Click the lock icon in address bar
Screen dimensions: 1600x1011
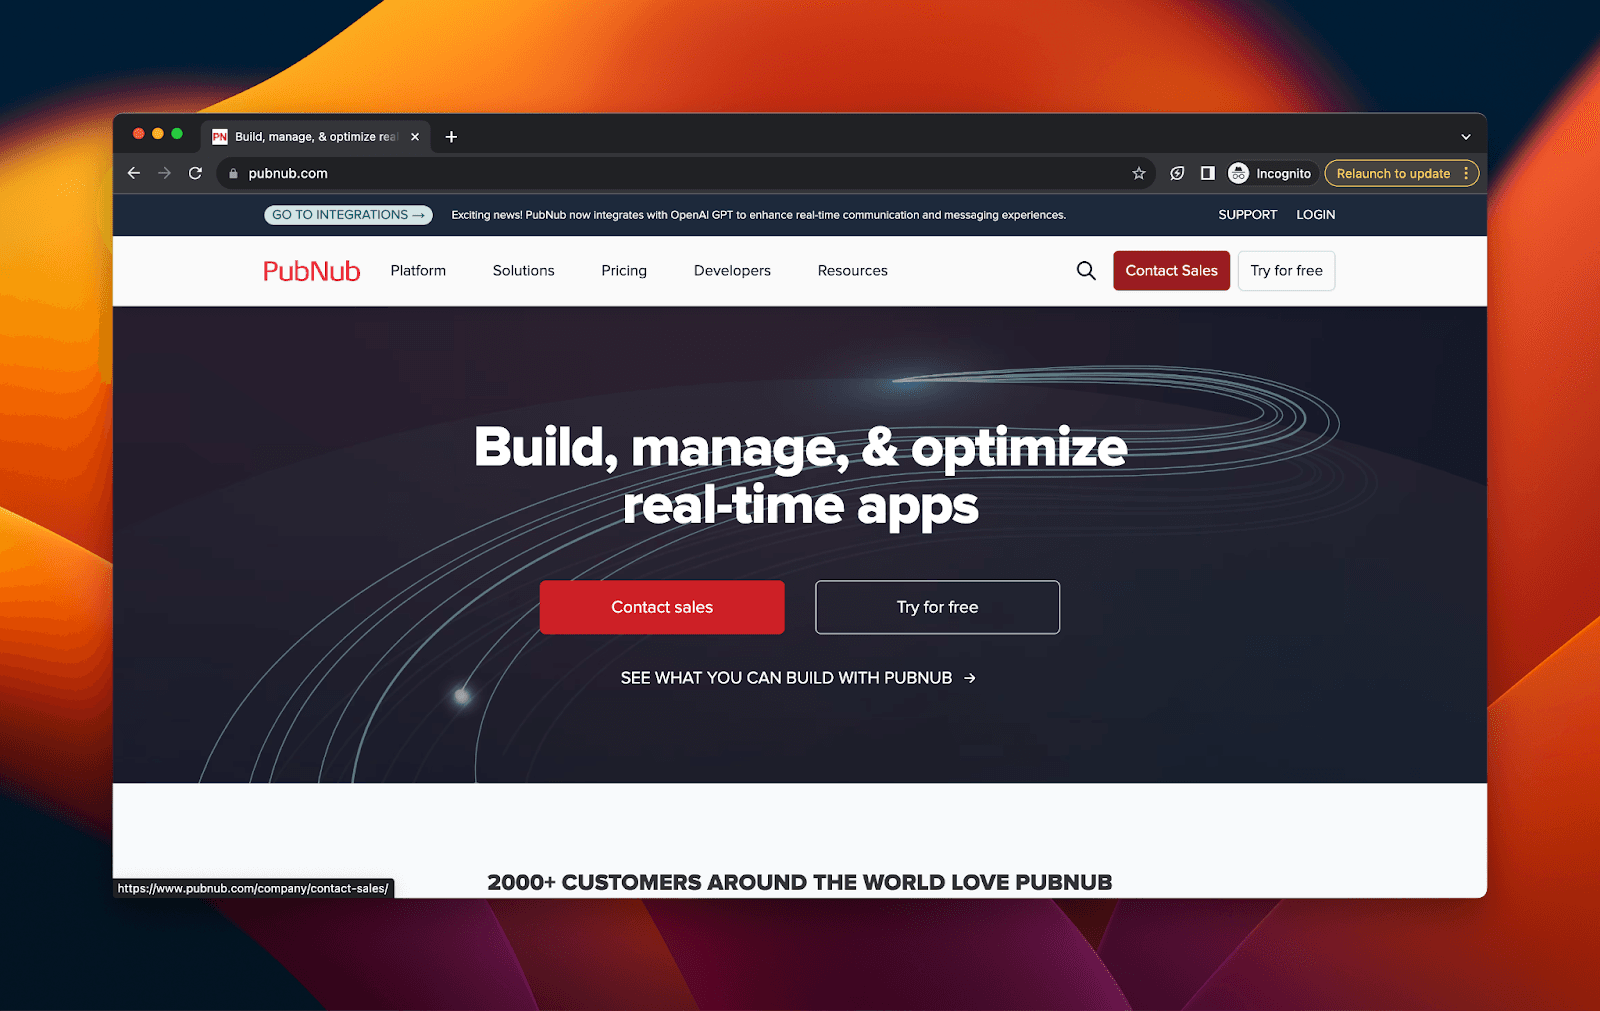pyautogui.click(x=233, y=173)
